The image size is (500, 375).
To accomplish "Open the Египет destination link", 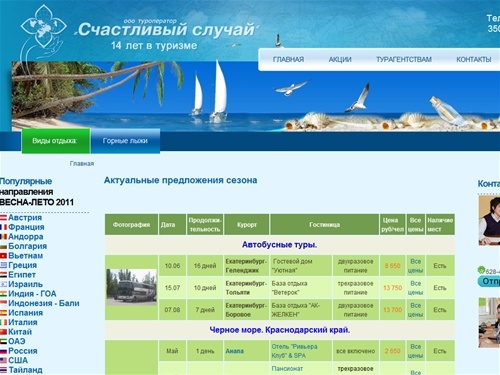I will 22,275.
